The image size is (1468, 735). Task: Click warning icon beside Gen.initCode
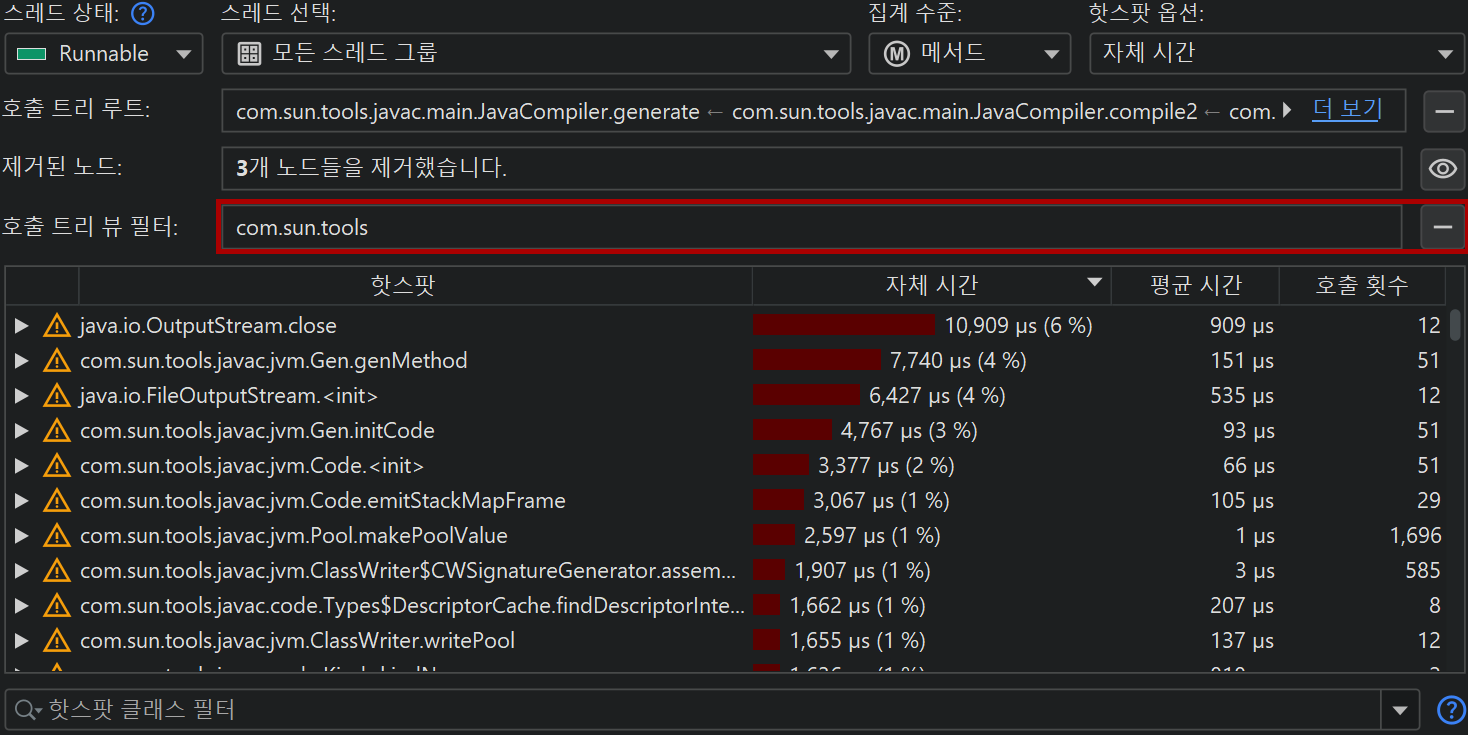[57, 430]
